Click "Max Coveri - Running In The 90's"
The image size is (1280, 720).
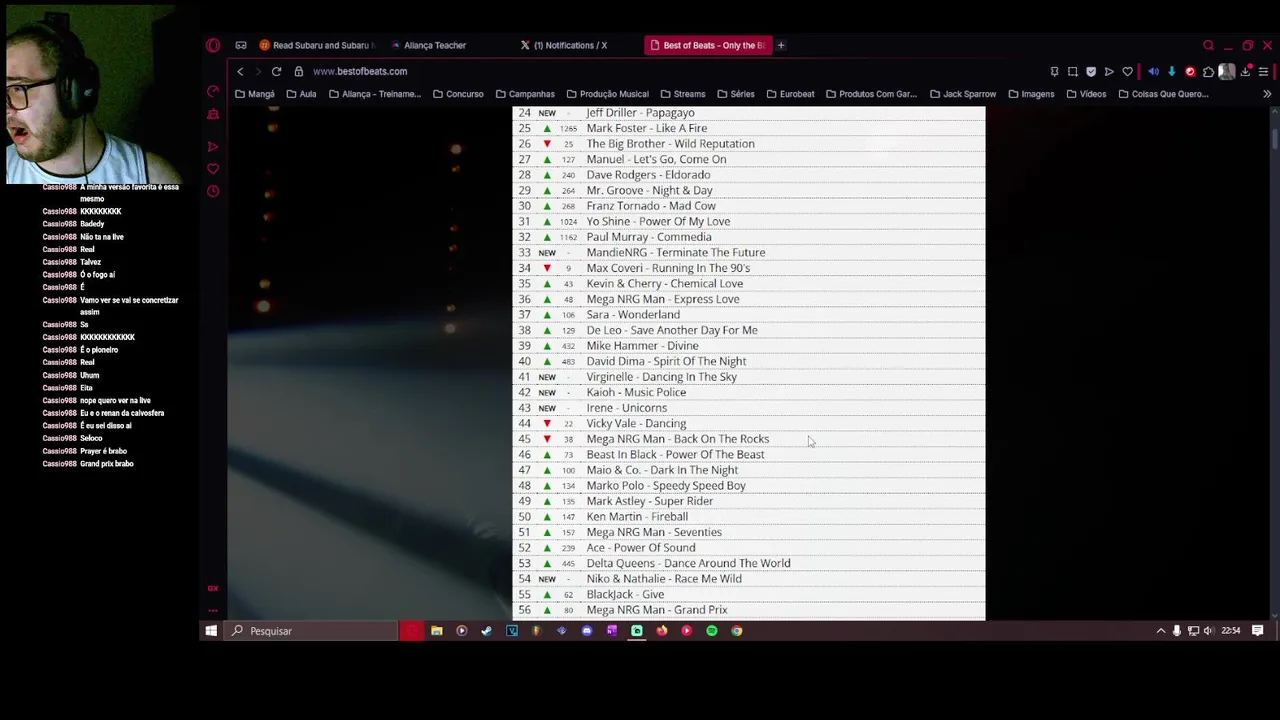click(x=668, y=268)
